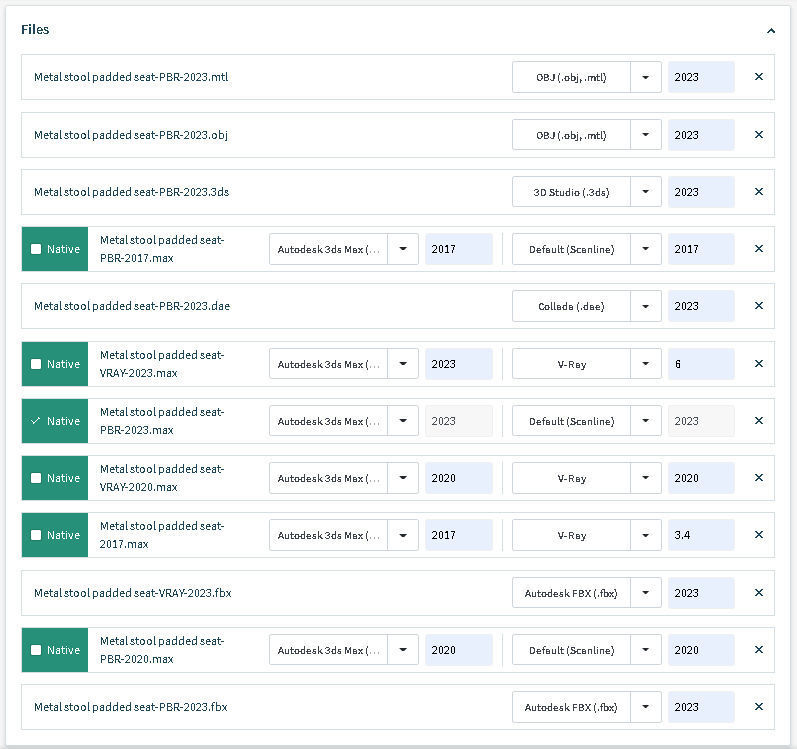Remove the PBR-2023.mtl file row
The image size is (797, 749).
tap(758, 77)
